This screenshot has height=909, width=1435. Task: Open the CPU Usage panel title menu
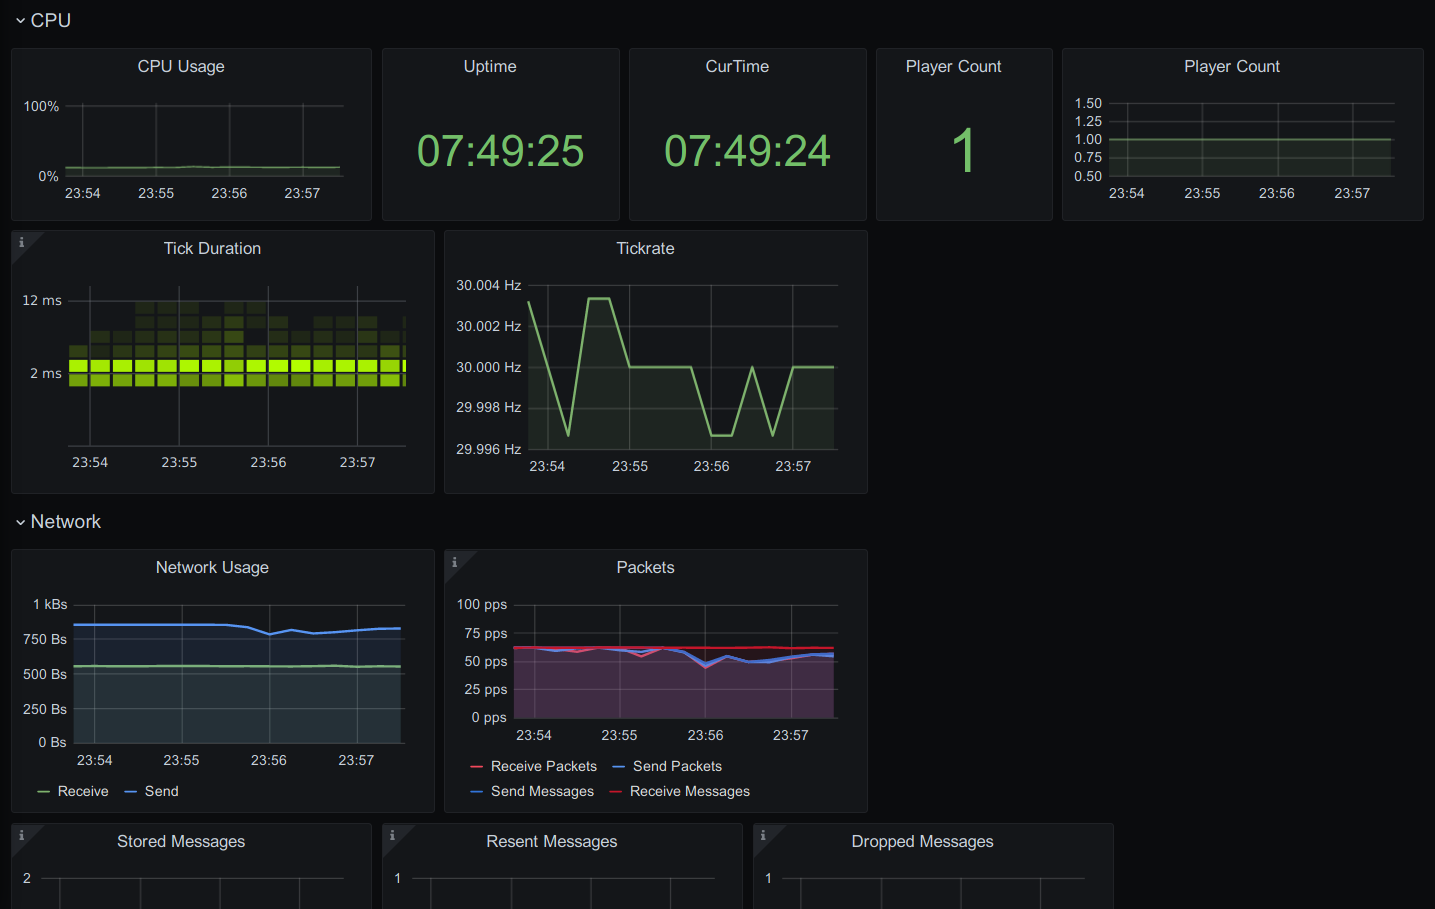pos(181,66)
